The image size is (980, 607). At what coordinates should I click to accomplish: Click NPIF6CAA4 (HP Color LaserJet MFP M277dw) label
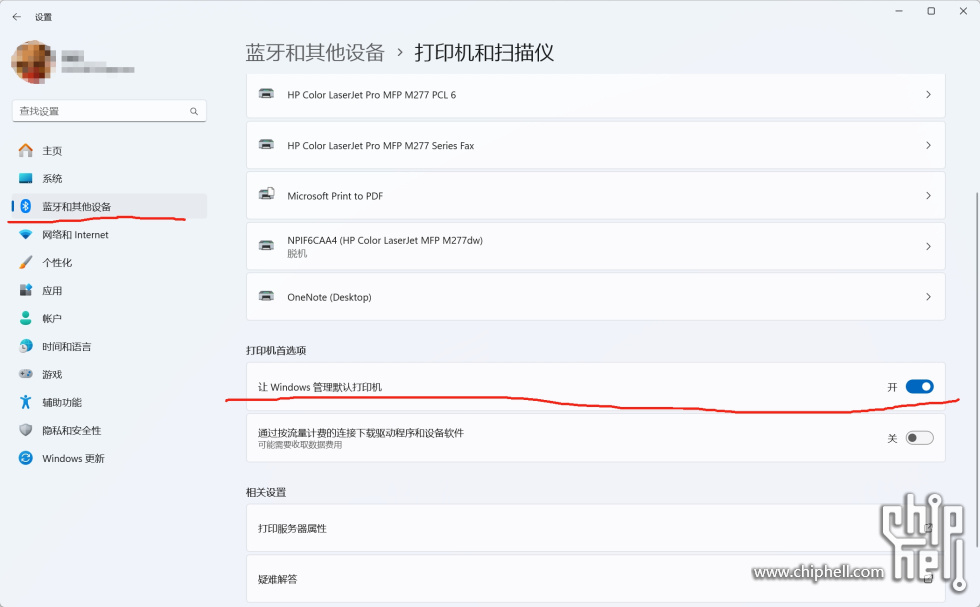(385, 240)
